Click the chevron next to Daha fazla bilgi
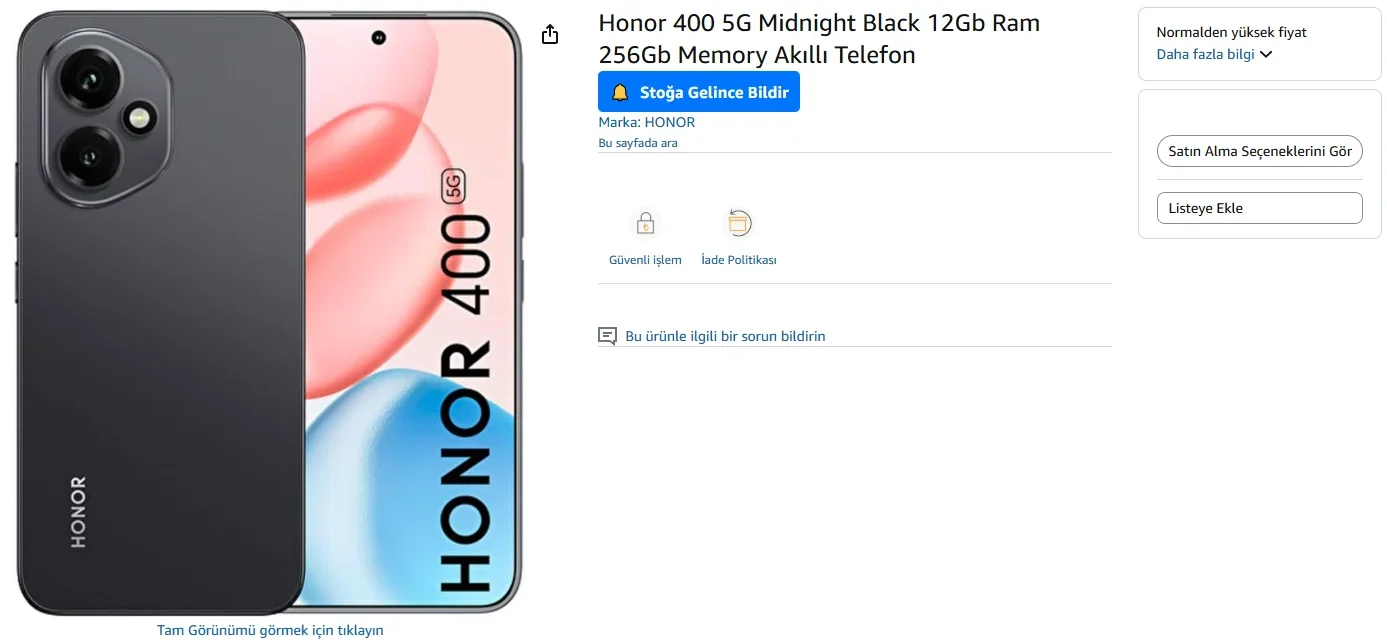This screenshot has height=643, width=1387. (x=1266, y=54)
